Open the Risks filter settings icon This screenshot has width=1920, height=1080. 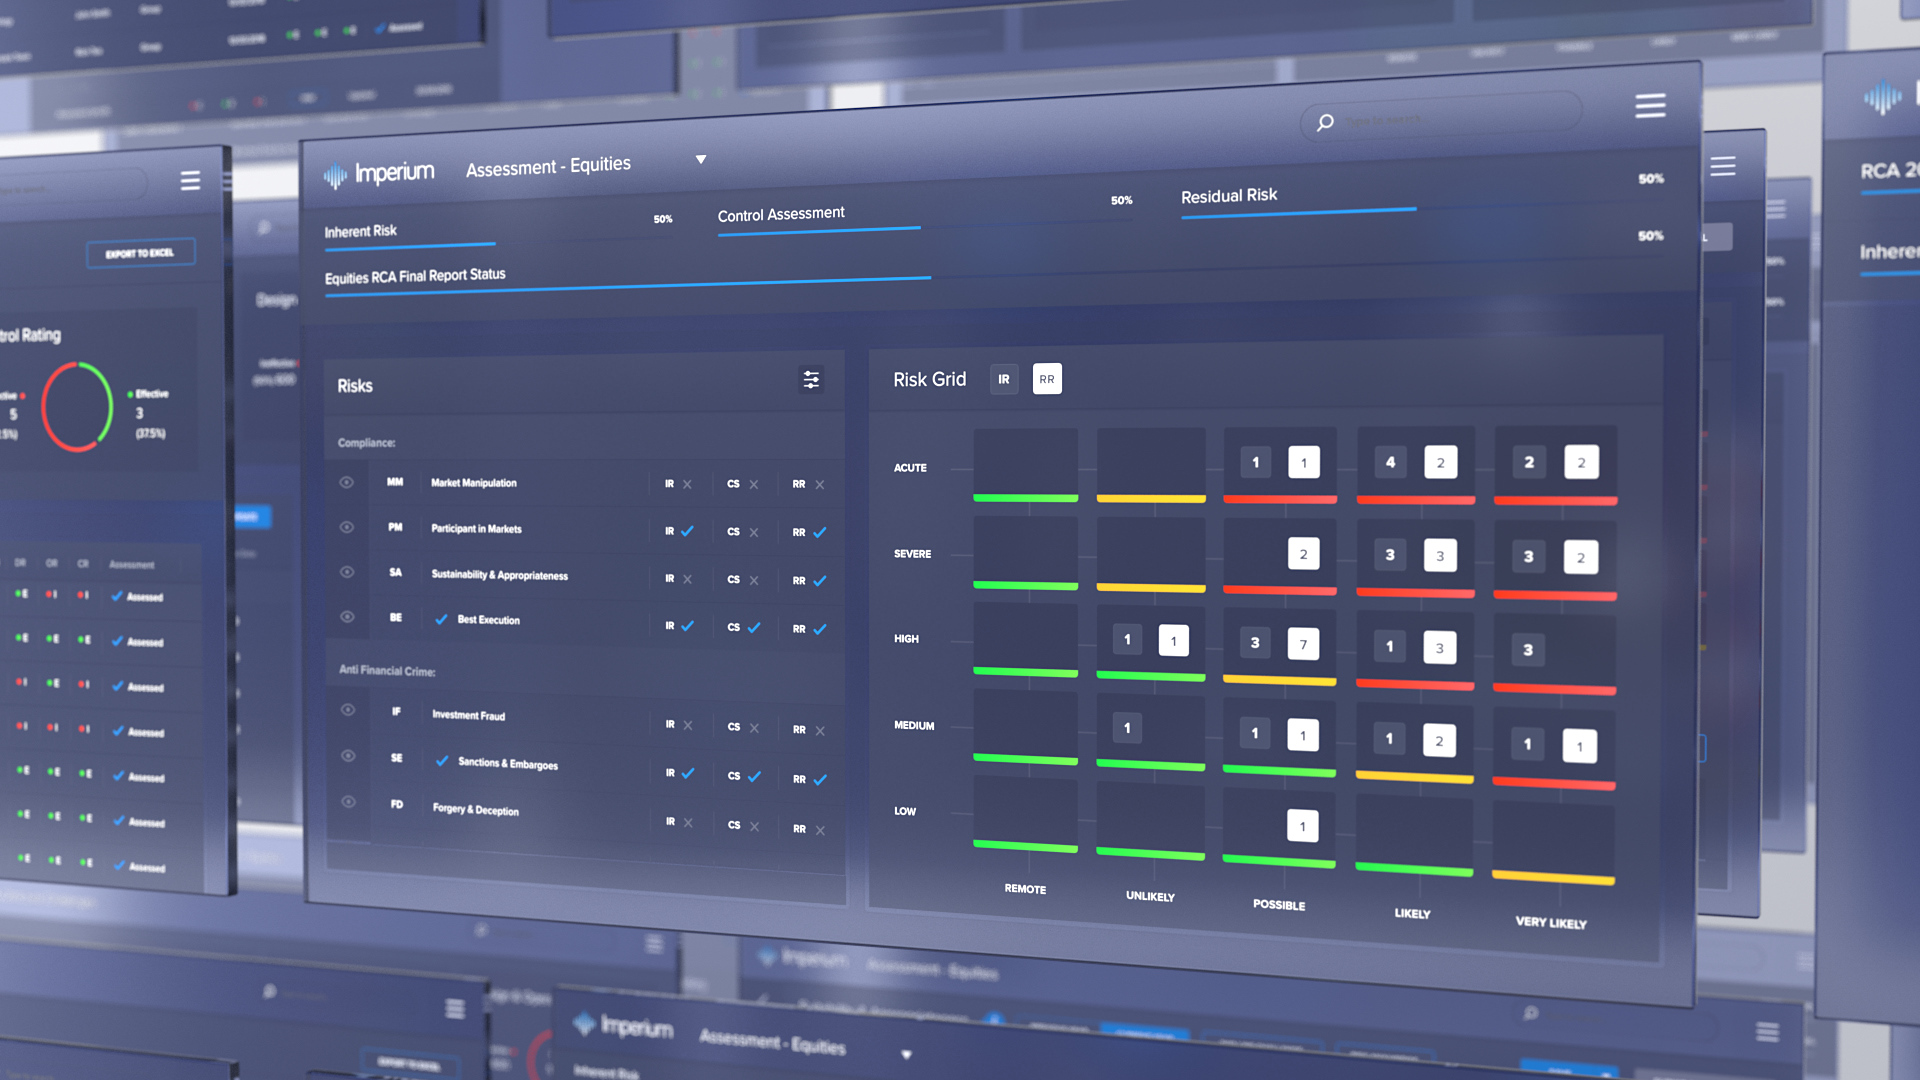pos(811,380)
